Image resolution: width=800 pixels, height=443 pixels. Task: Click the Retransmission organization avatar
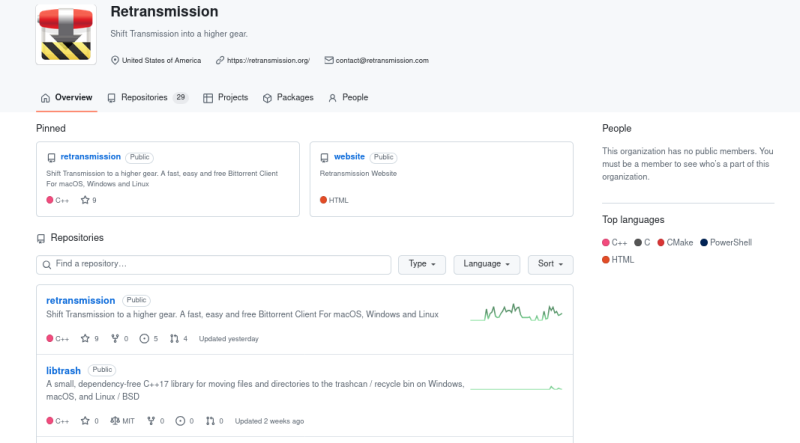point(66,34)
